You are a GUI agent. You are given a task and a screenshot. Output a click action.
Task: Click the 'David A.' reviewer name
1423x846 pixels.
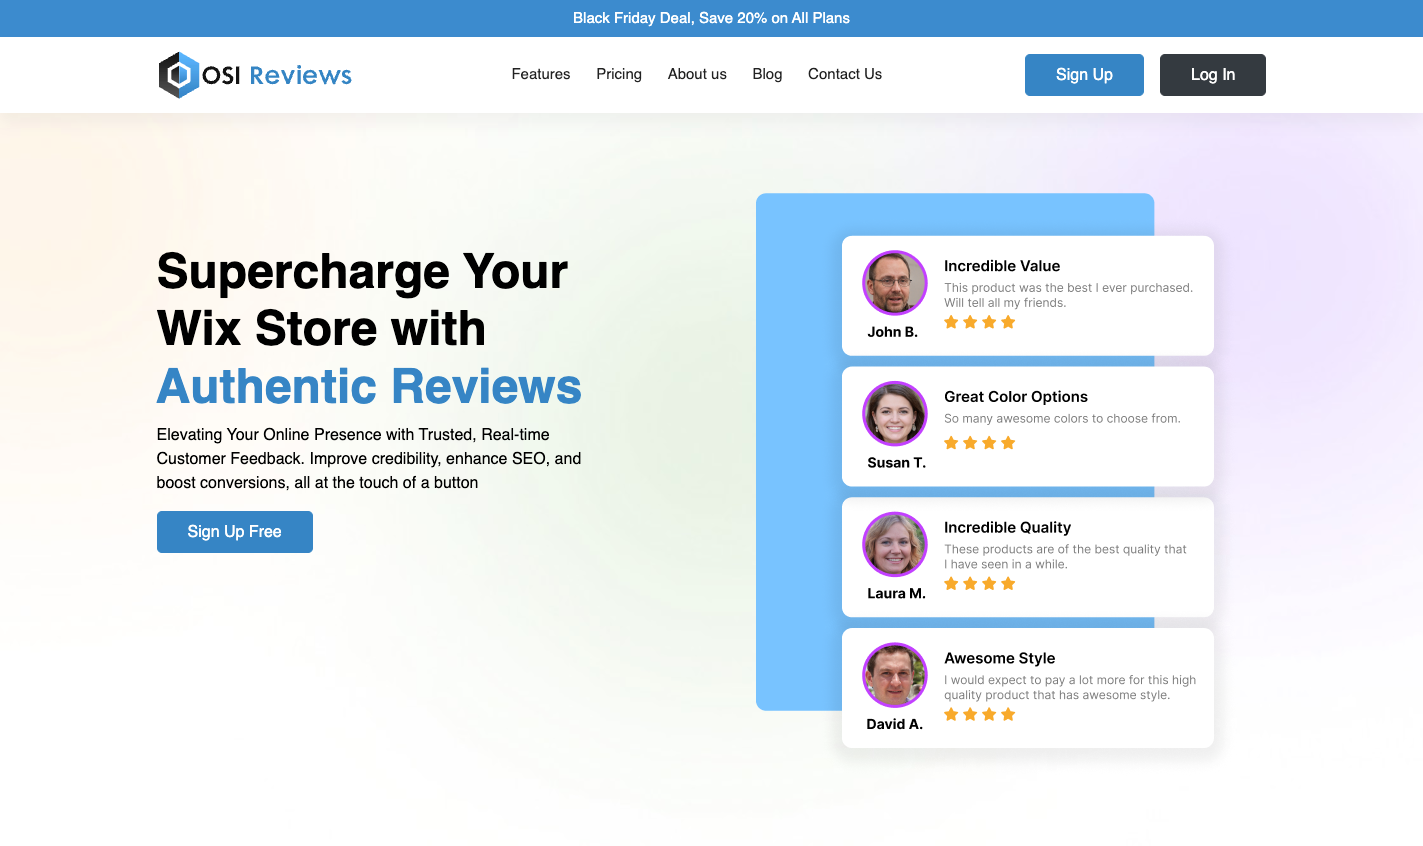[895, 724]
